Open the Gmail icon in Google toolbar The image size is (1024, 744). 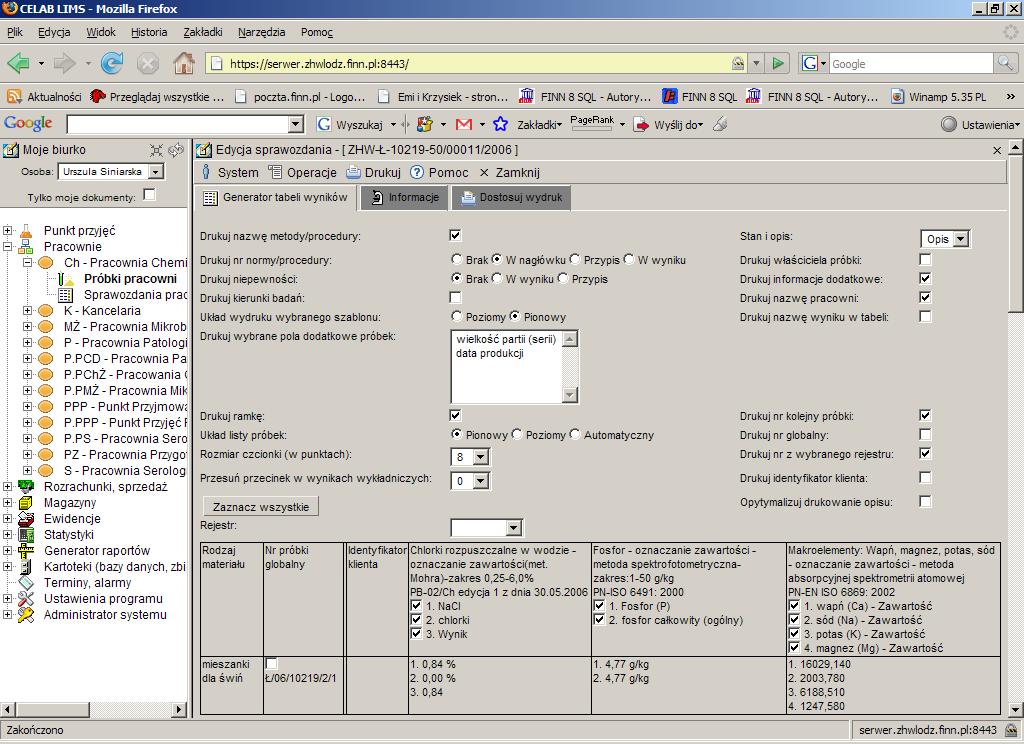(464, 124)
